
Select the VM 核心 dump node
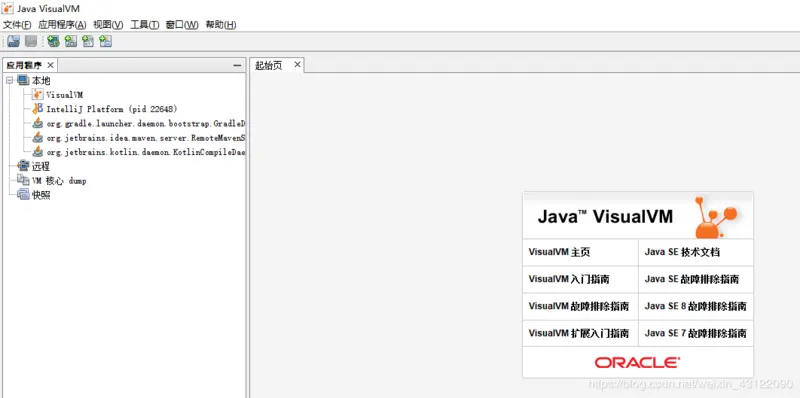59,181
